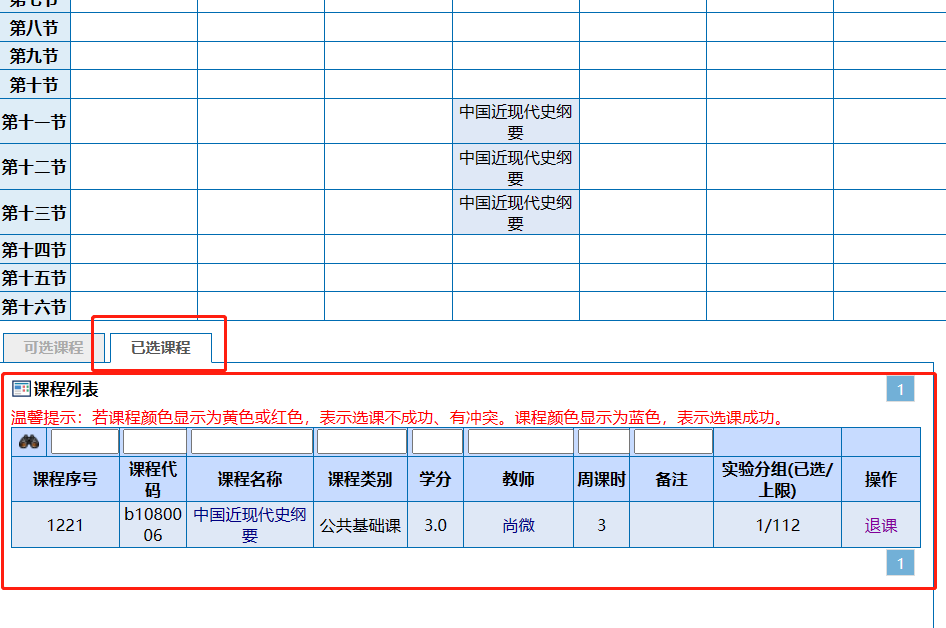Select the 已选课程 tab
Screen dimensions: 946x628
160,347
